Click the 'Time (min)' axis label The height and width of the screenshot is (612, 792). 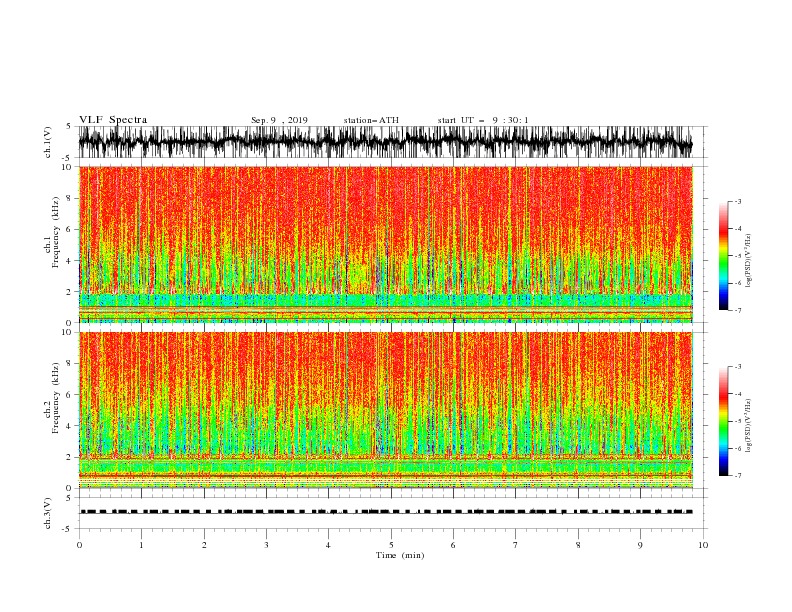[400, 555]
